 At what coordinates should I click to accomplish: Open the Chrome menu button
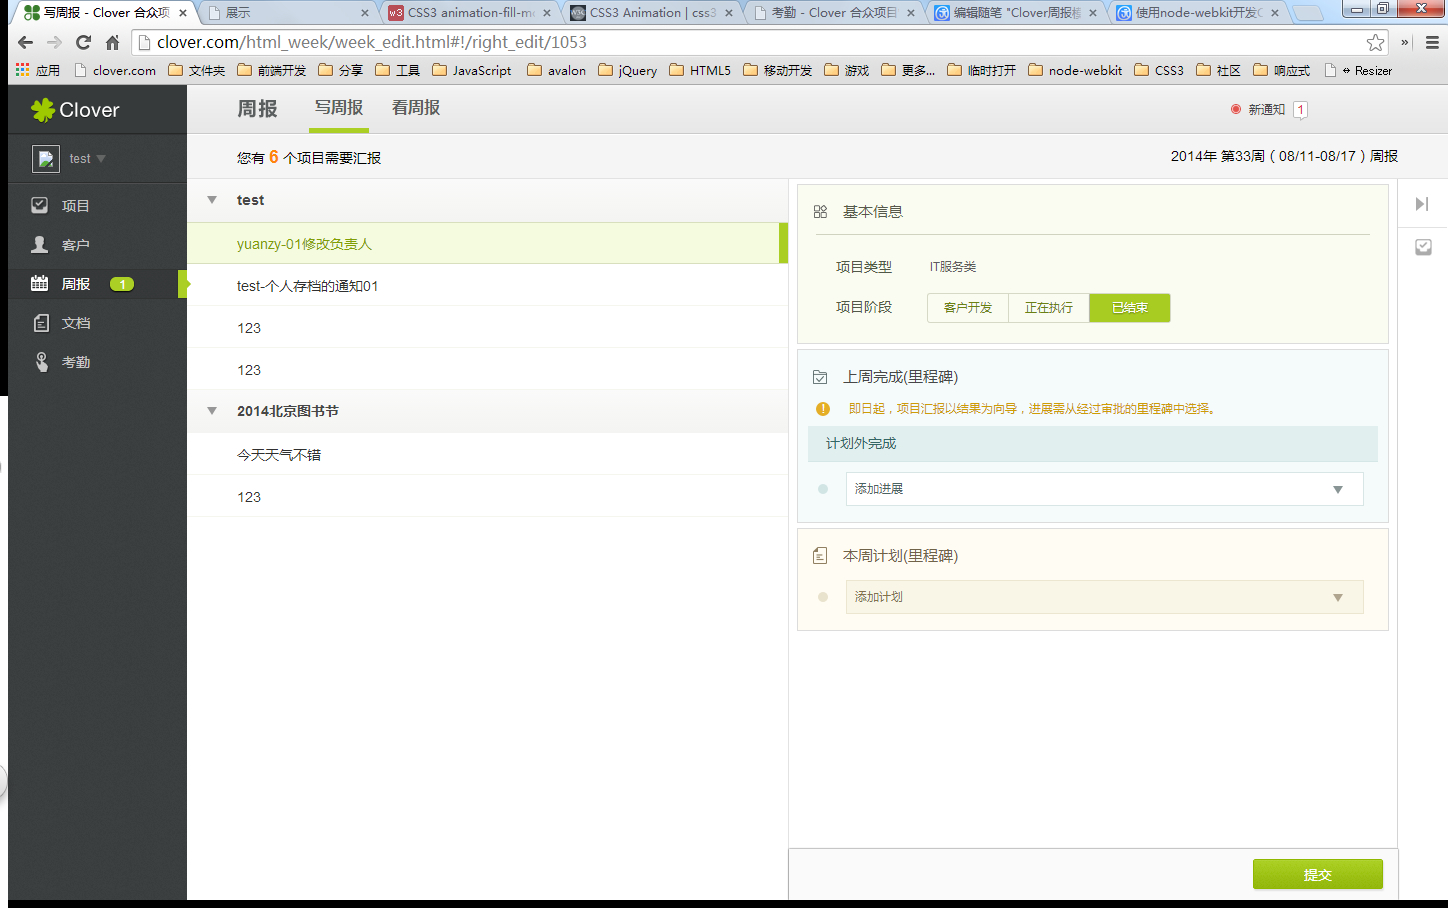point(1432,42)
